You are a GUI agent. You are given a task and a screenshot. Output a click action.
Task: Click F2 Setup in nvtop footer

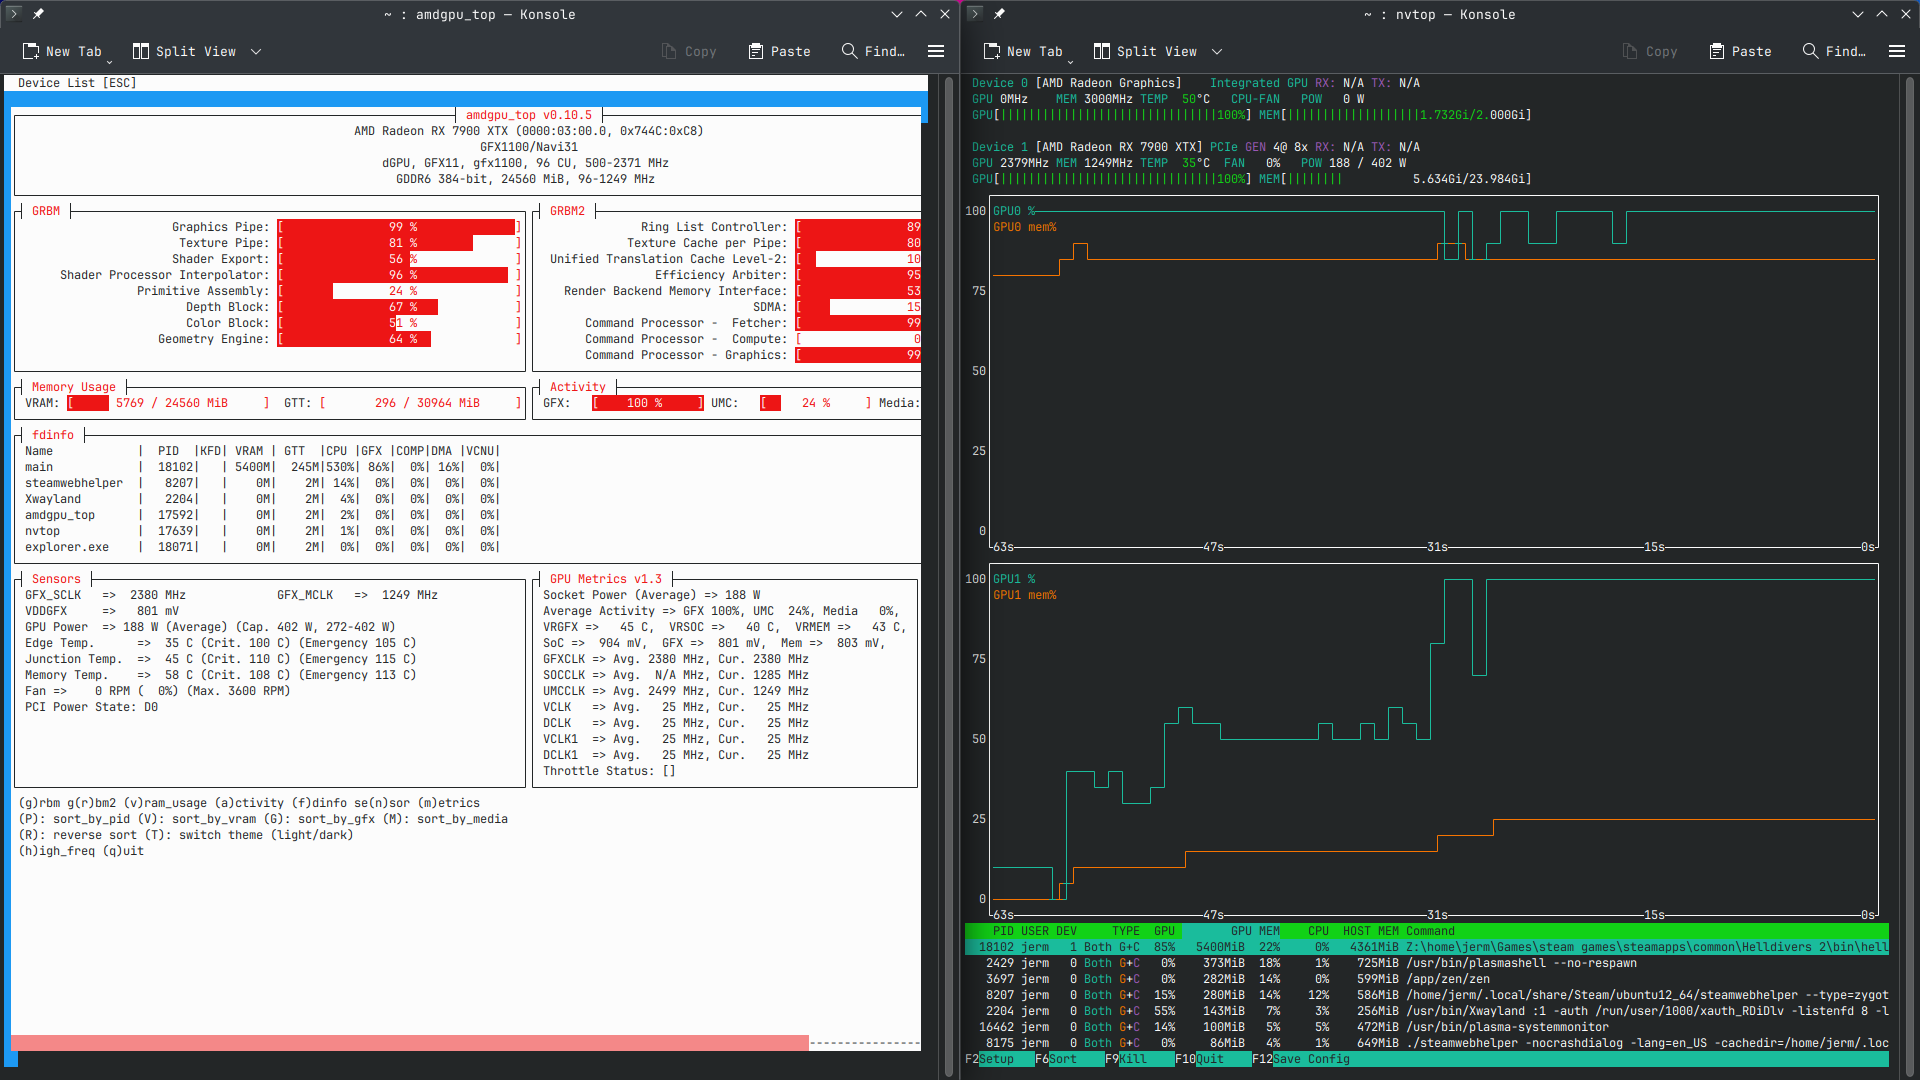pos(996,1059)
